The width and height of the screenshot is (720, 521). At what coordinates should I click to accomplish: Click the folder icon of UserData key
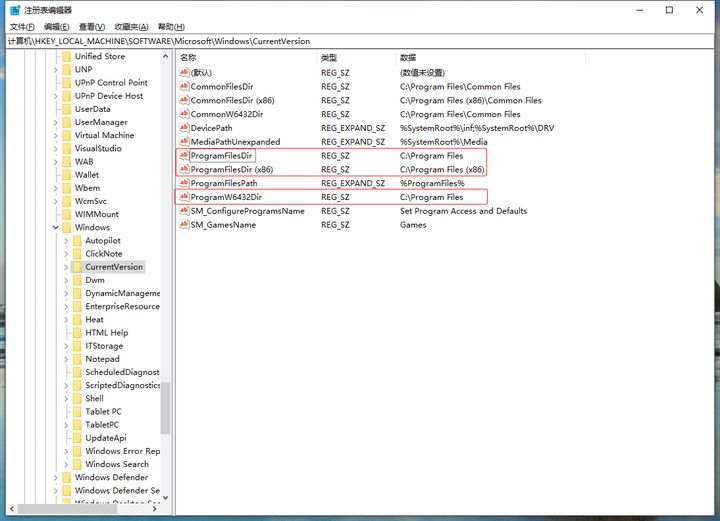67,109
